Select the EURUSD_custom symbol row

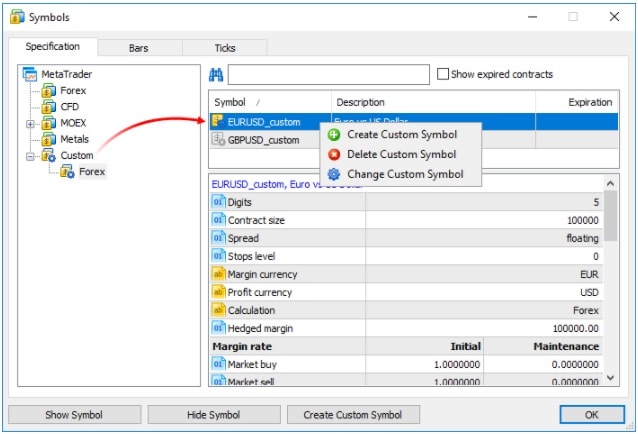414,122
